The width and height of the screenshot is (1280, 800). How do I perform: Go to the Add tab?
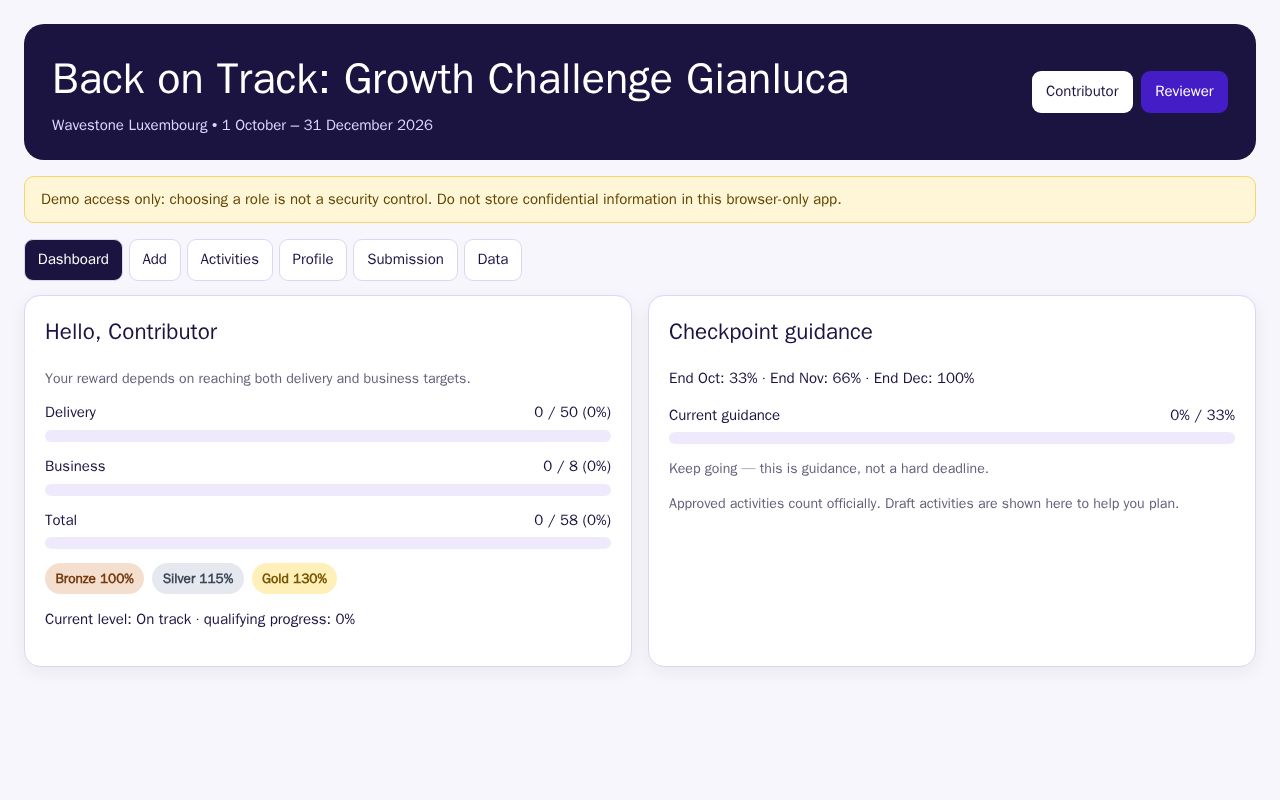coord(155,260)
